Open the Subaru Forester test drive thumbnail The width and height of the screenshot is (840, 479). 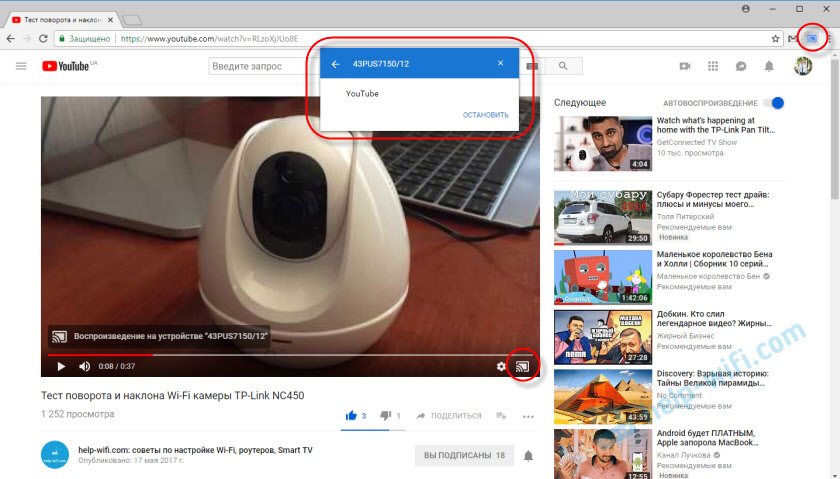pos(603,218)
